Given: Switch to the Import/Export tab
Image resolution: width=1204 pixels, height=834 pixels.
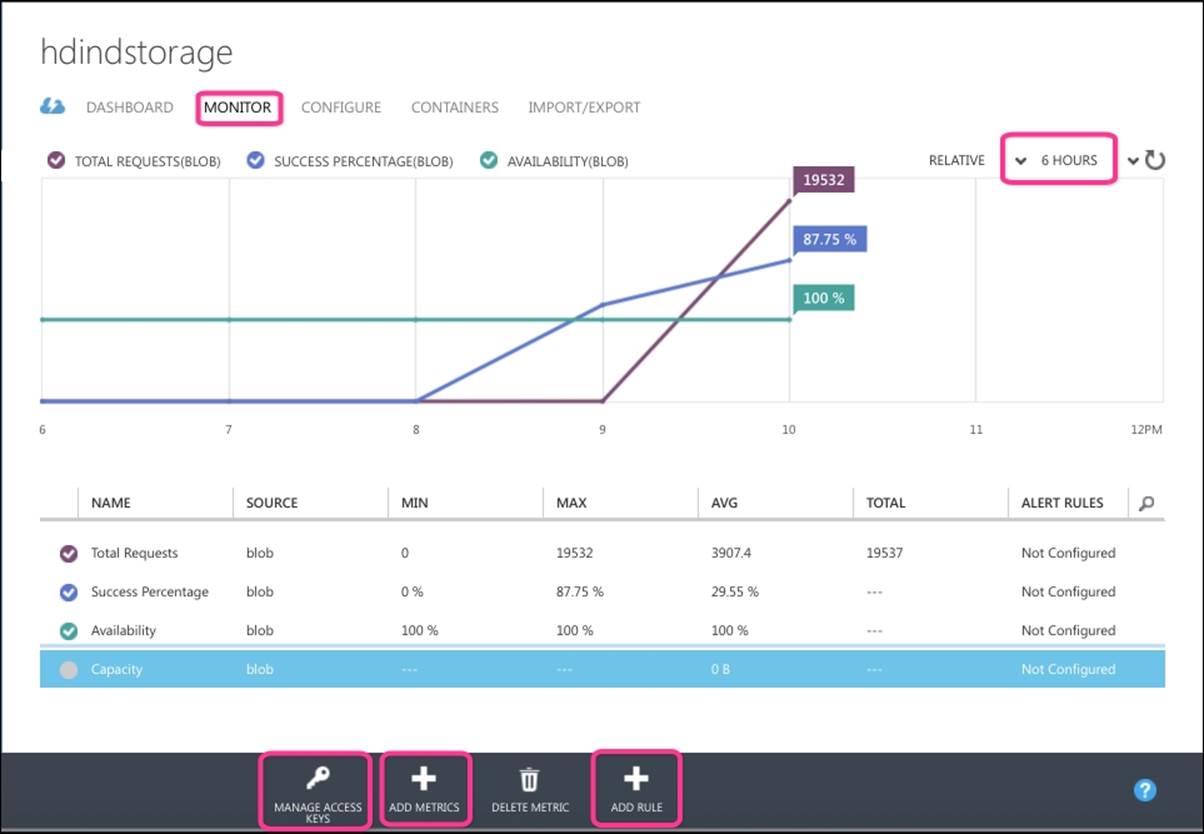Looking at the screenshot, I should (x=584, y=107).
